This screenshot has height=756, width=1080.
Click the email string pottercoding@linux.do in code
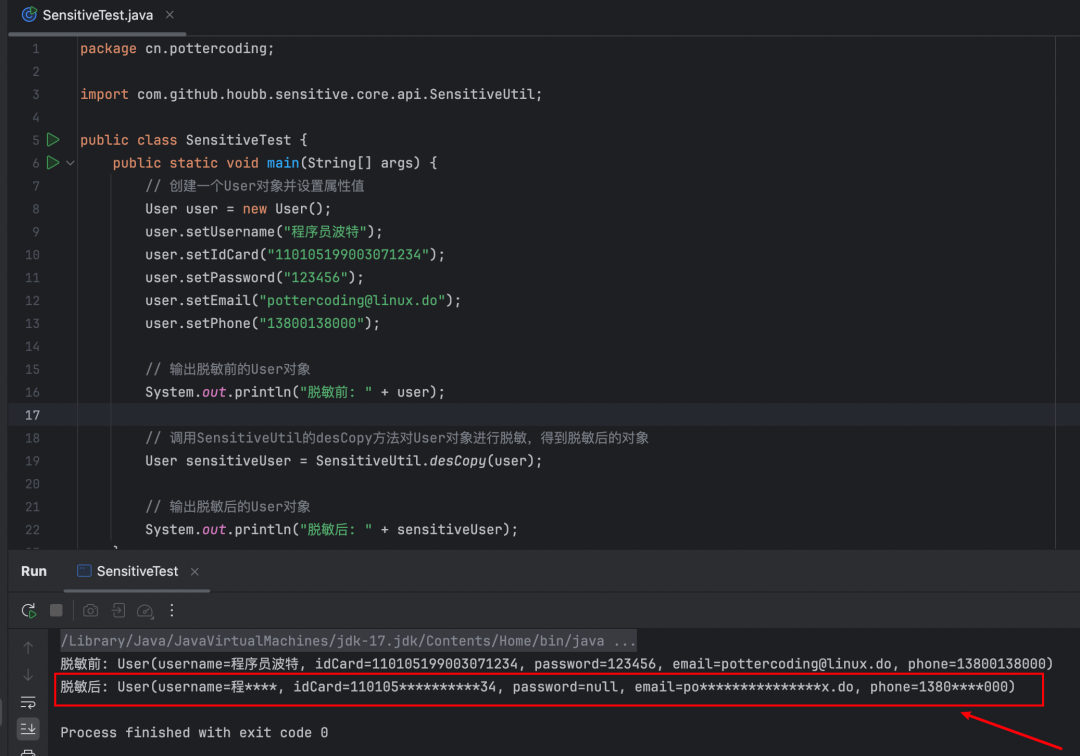point(352,301)
